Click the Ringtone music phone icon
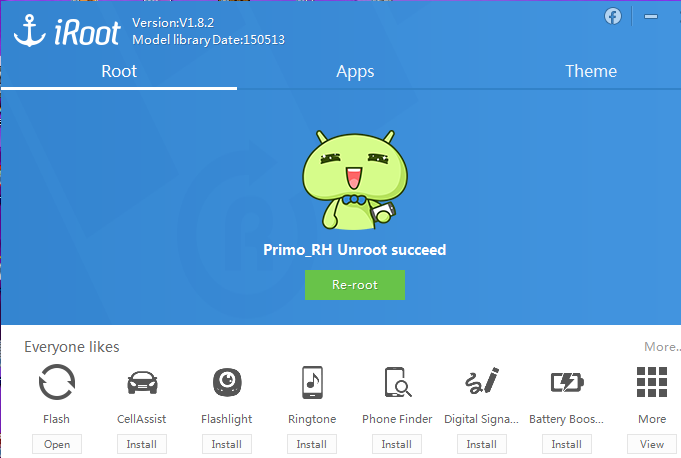Viewport: 681px width, 458px height. [312, 382]
